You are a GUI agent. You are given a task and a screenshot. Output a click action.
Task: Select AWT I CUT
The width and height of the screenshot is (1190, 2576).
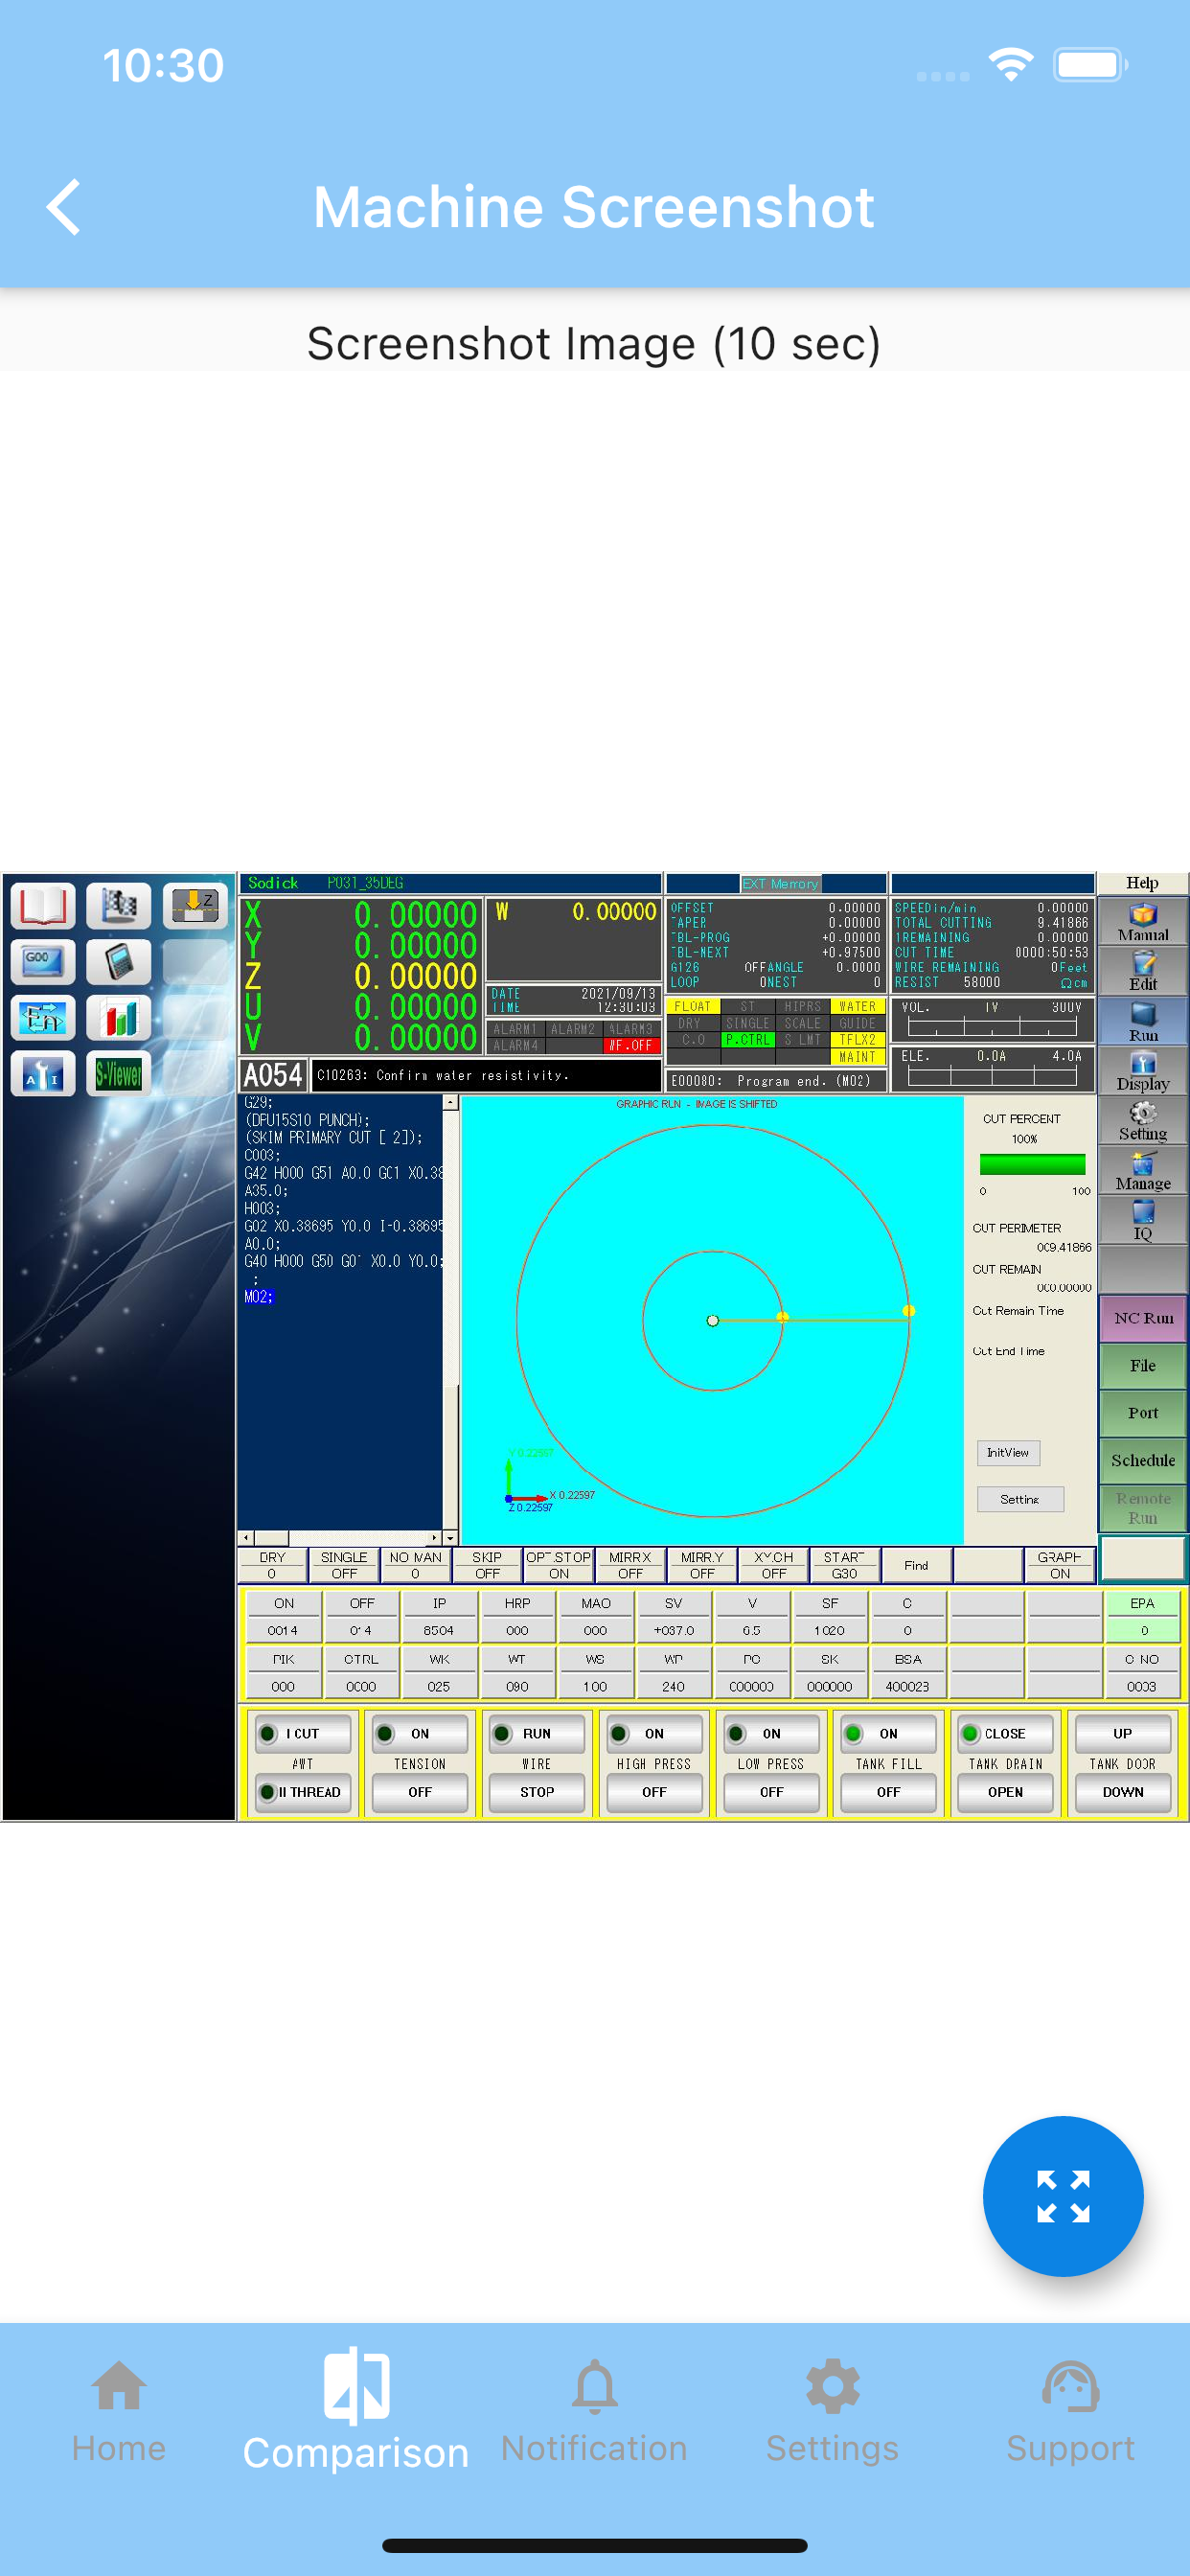(303, 1733)
